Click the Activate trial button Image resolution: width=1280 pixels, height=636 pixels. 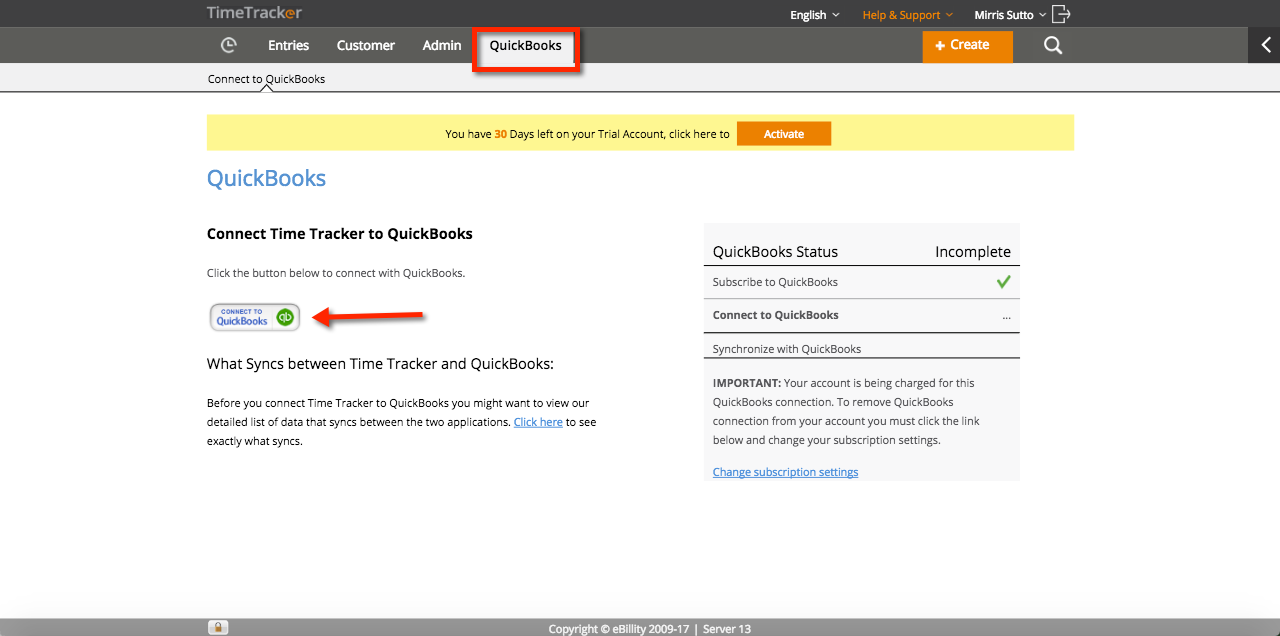tap(784, 134)
